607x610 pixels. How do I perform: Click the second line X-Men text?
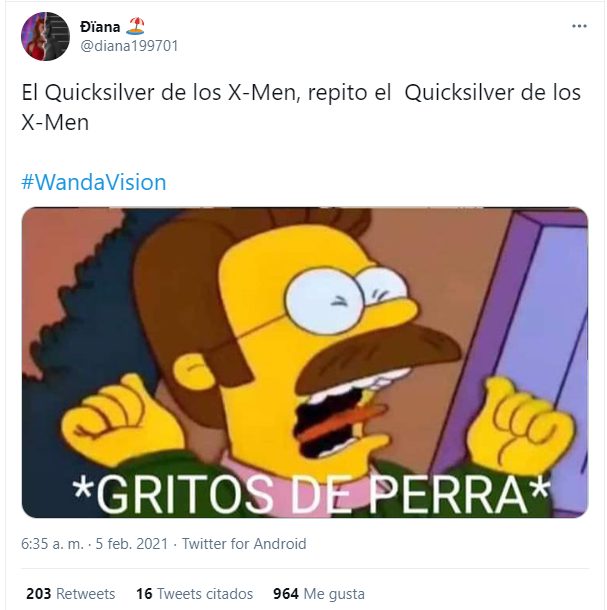pyautogui.click(x=55, y=123)
